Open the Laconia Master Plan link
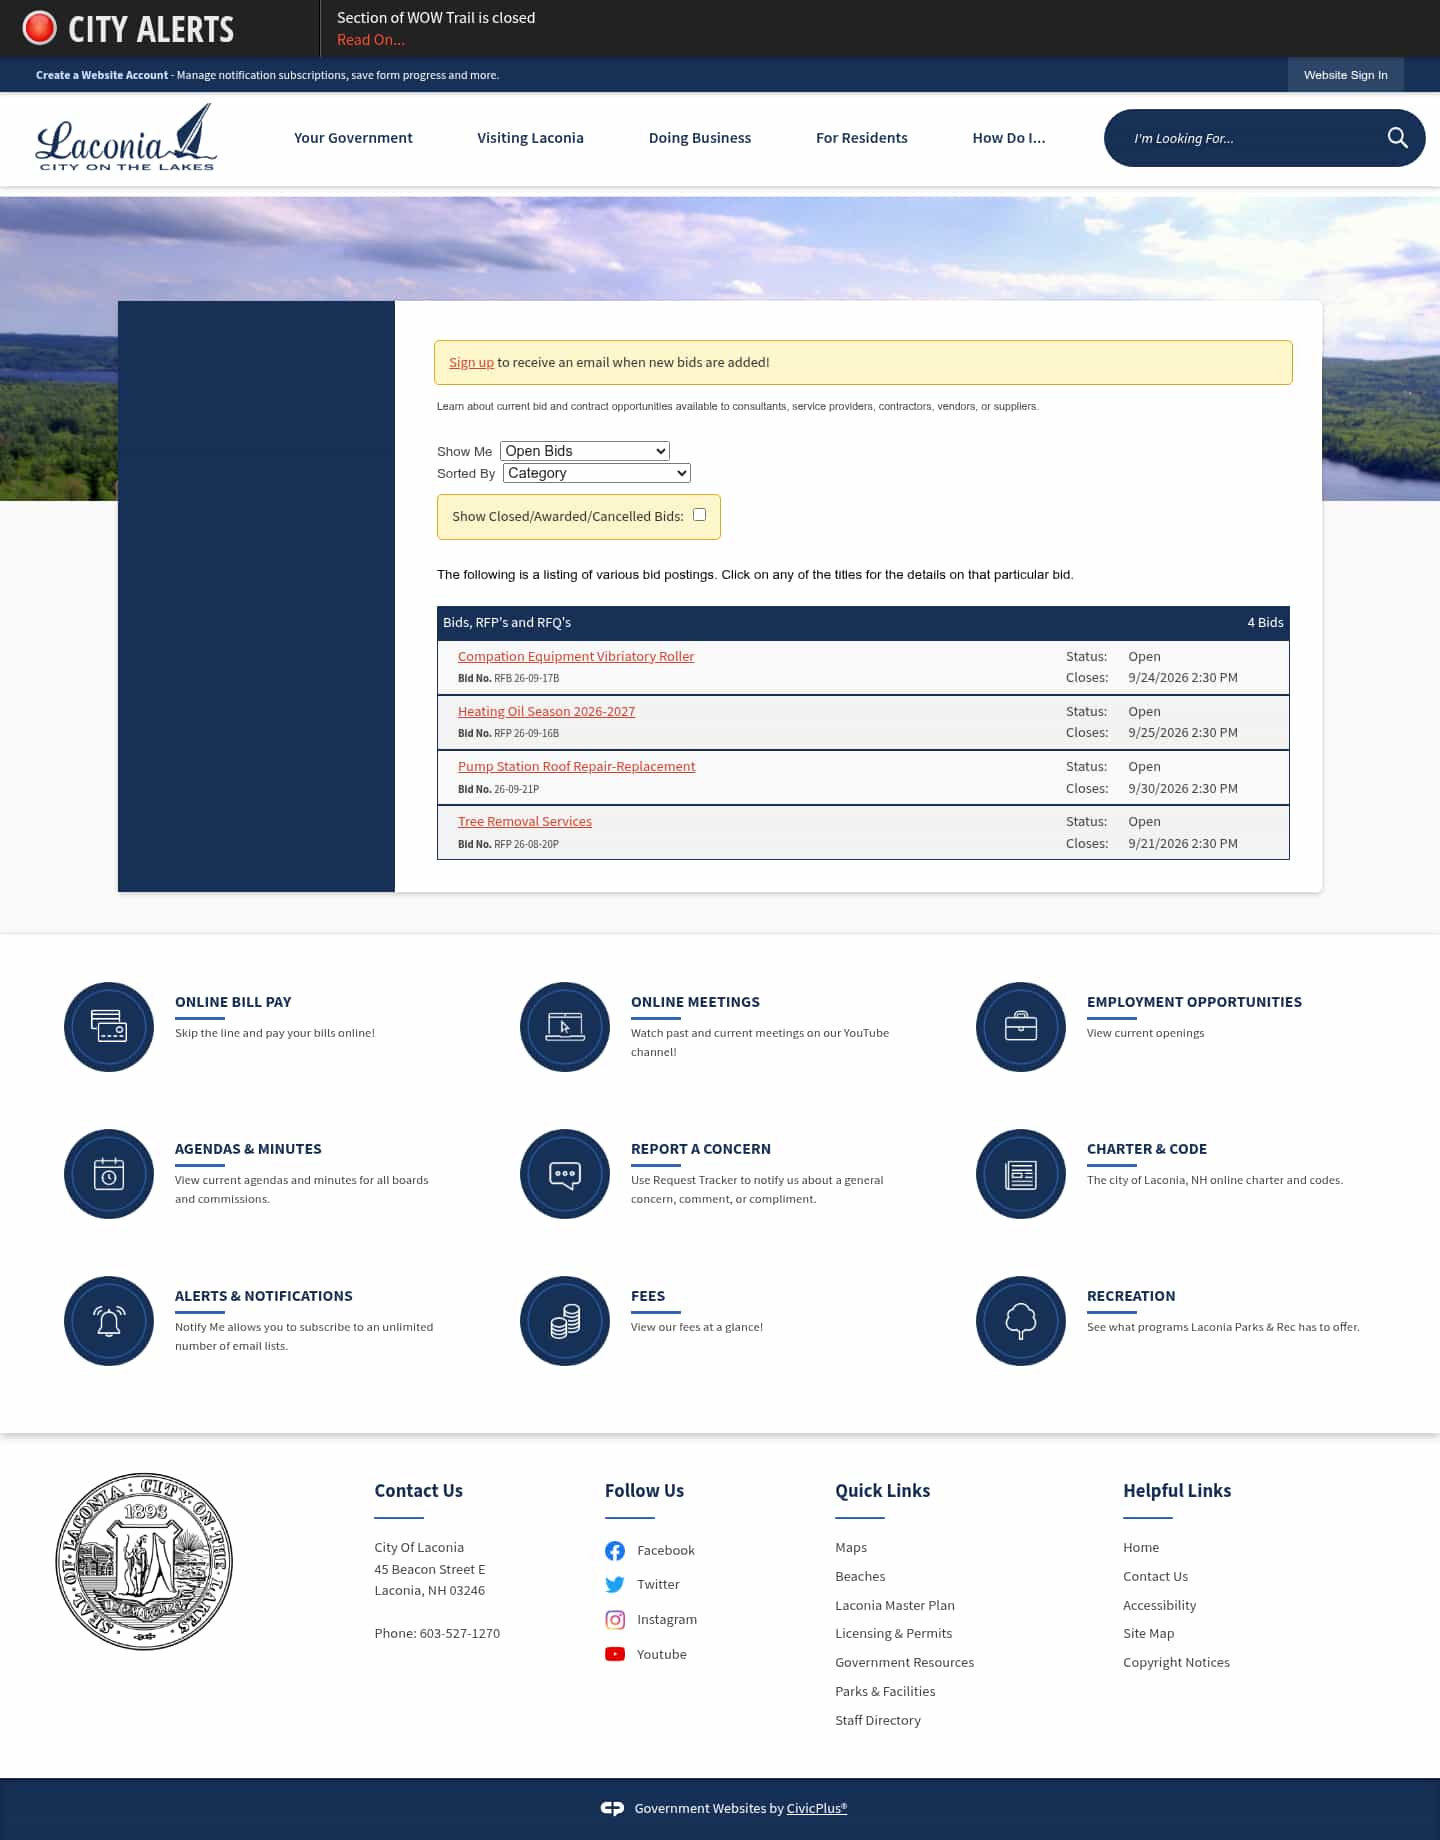Image resolution: width=1440 pixels, height=1840 pixels. pos(895,1606)
